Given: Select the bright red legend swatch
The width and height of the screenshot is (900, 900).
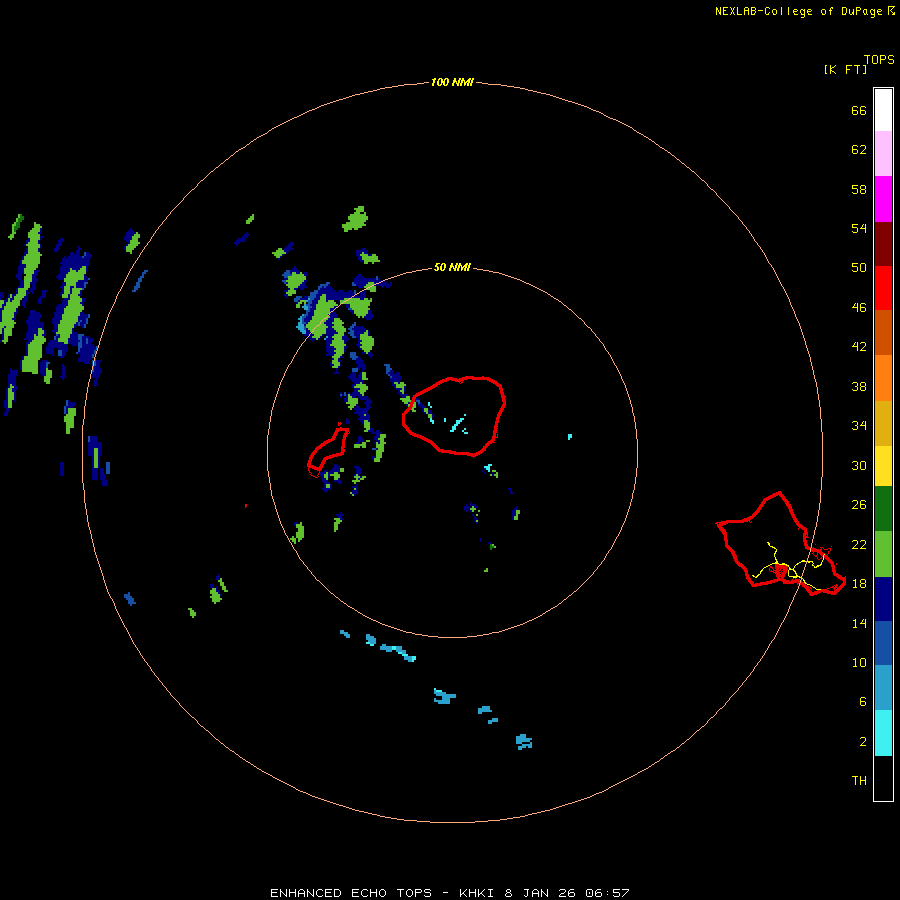Looking at the screenshot, I should (x=883, y=288).
